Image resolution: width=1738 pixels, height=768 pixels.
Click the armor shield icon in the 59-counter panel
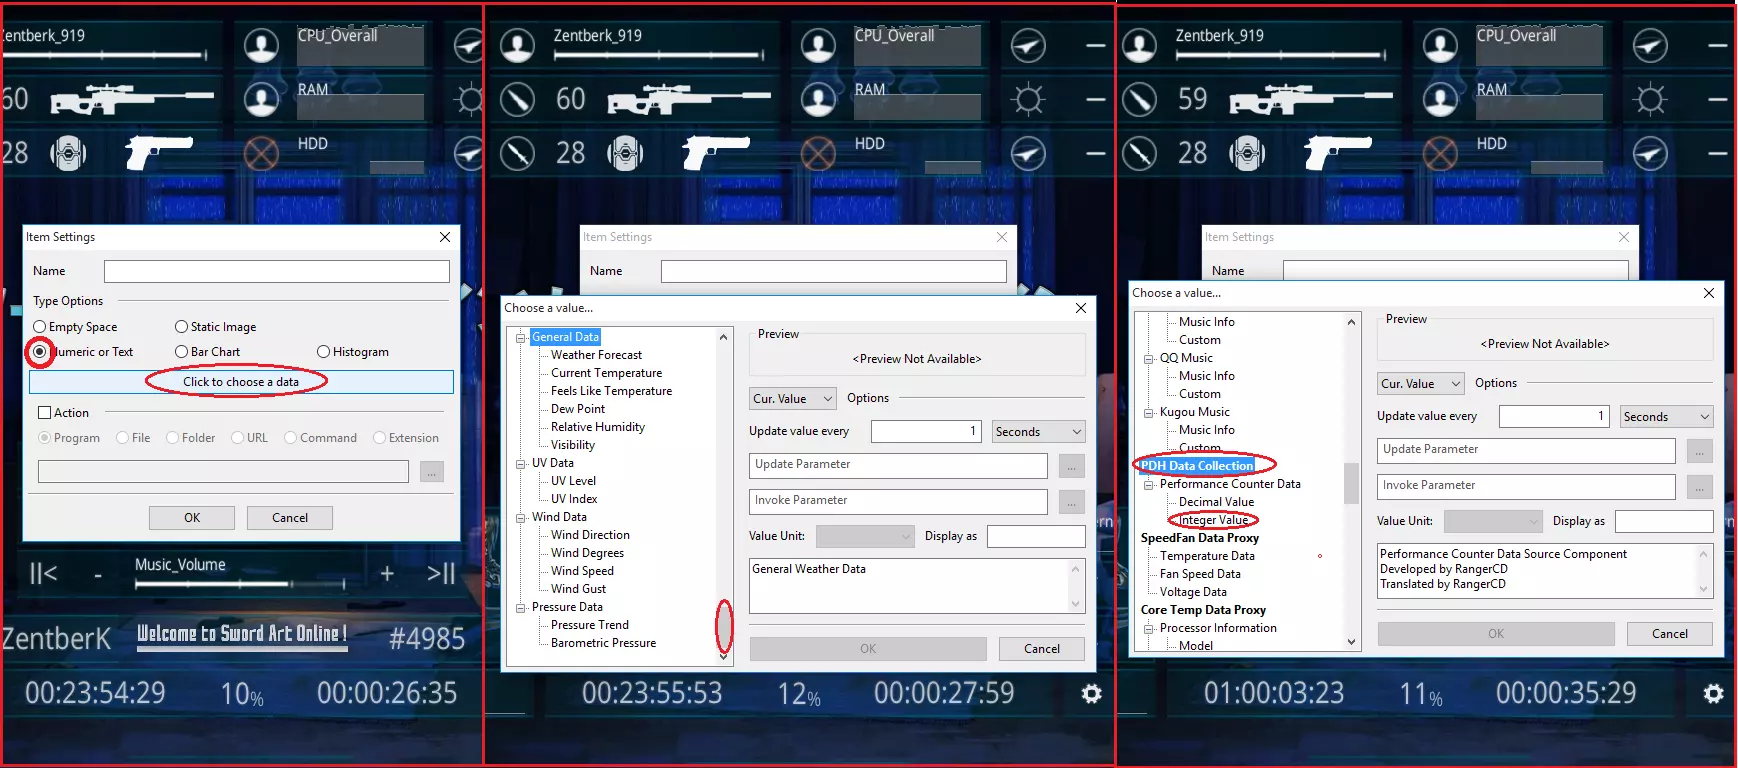(x=1247, y=153)
